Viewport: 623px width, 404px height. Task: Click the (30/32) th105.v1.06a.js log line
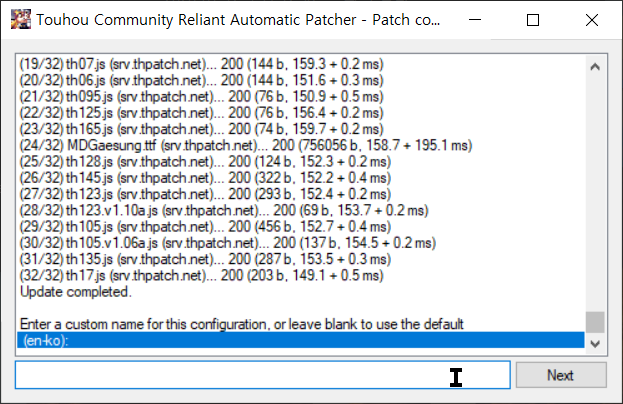point(228,243)
